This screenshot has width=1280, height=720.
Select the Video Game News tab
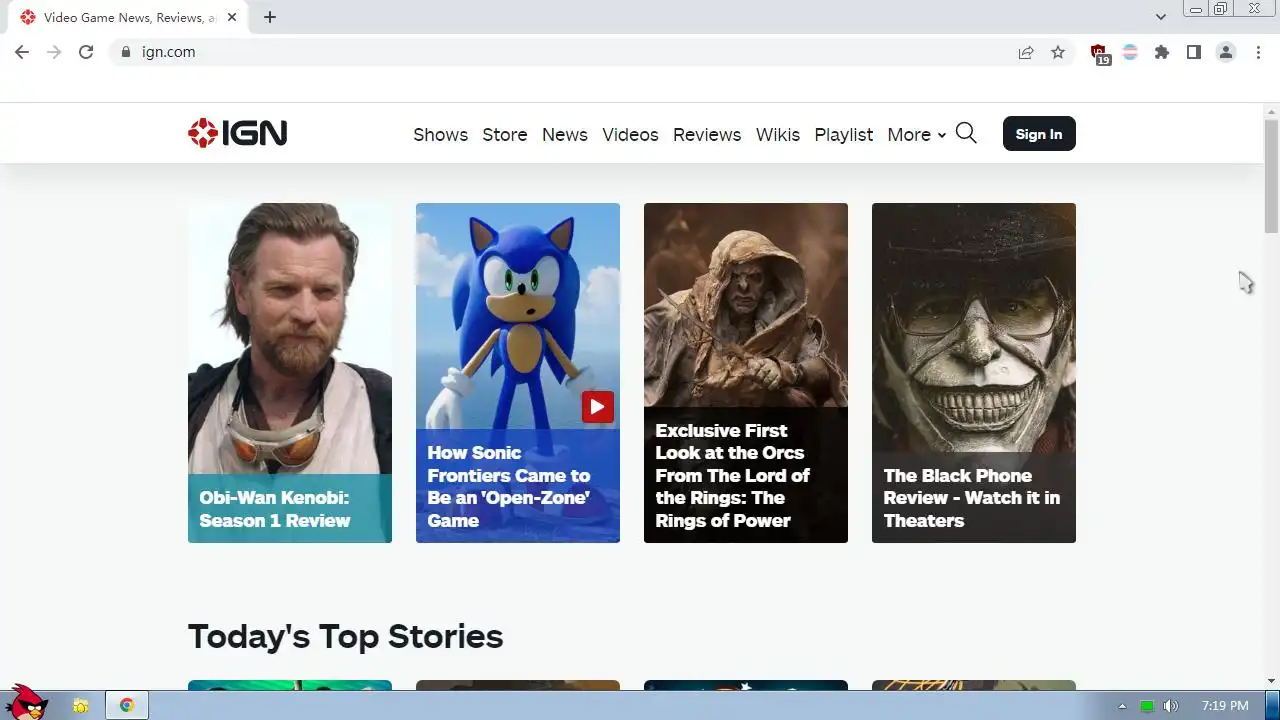(x=128, y=17)
